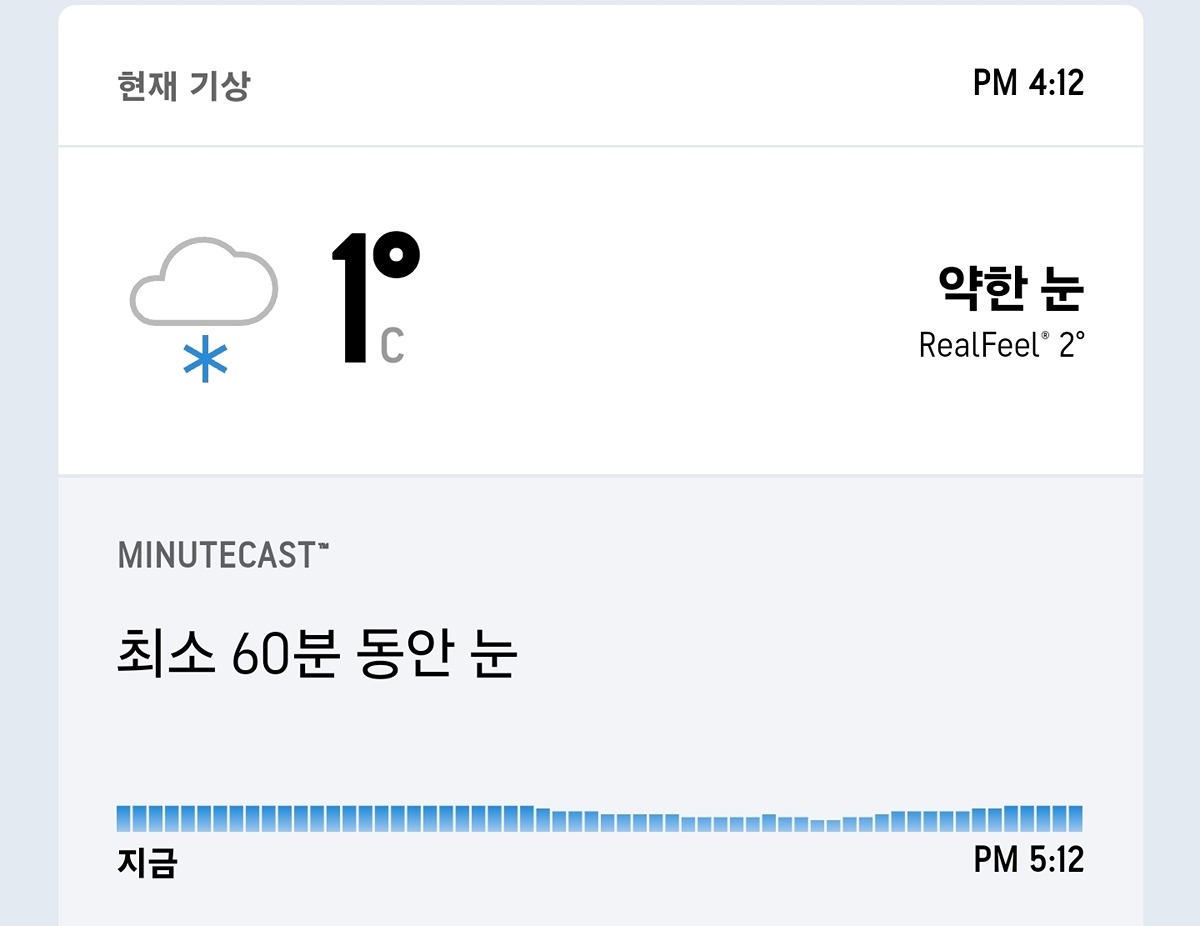The height and width of the screenshot is (926, 1200).
Task: Click the 2° value after RealFeel
Action: [x=1071, y=346]
